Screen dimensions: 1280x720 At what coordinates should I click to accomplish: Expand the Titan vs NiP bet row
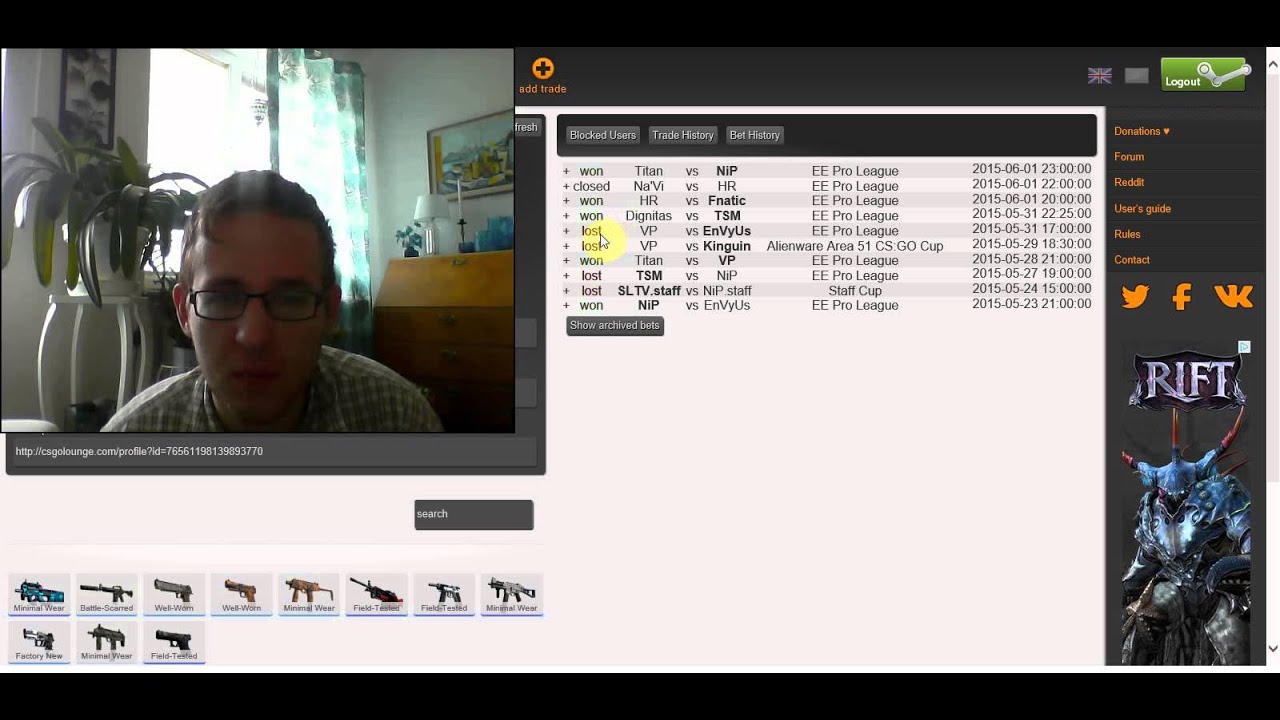tap(566, 171)
